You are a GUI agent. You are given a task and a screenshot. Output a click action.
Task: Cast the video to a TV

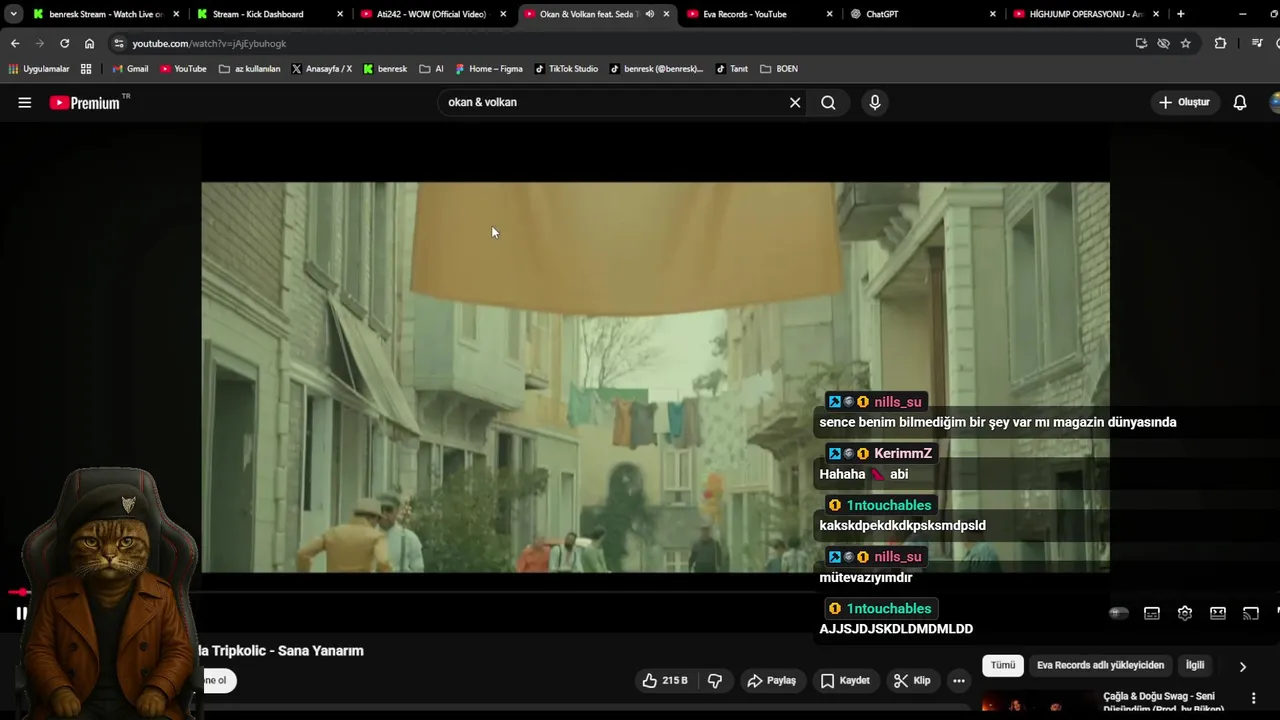[x=1251, y=613]
